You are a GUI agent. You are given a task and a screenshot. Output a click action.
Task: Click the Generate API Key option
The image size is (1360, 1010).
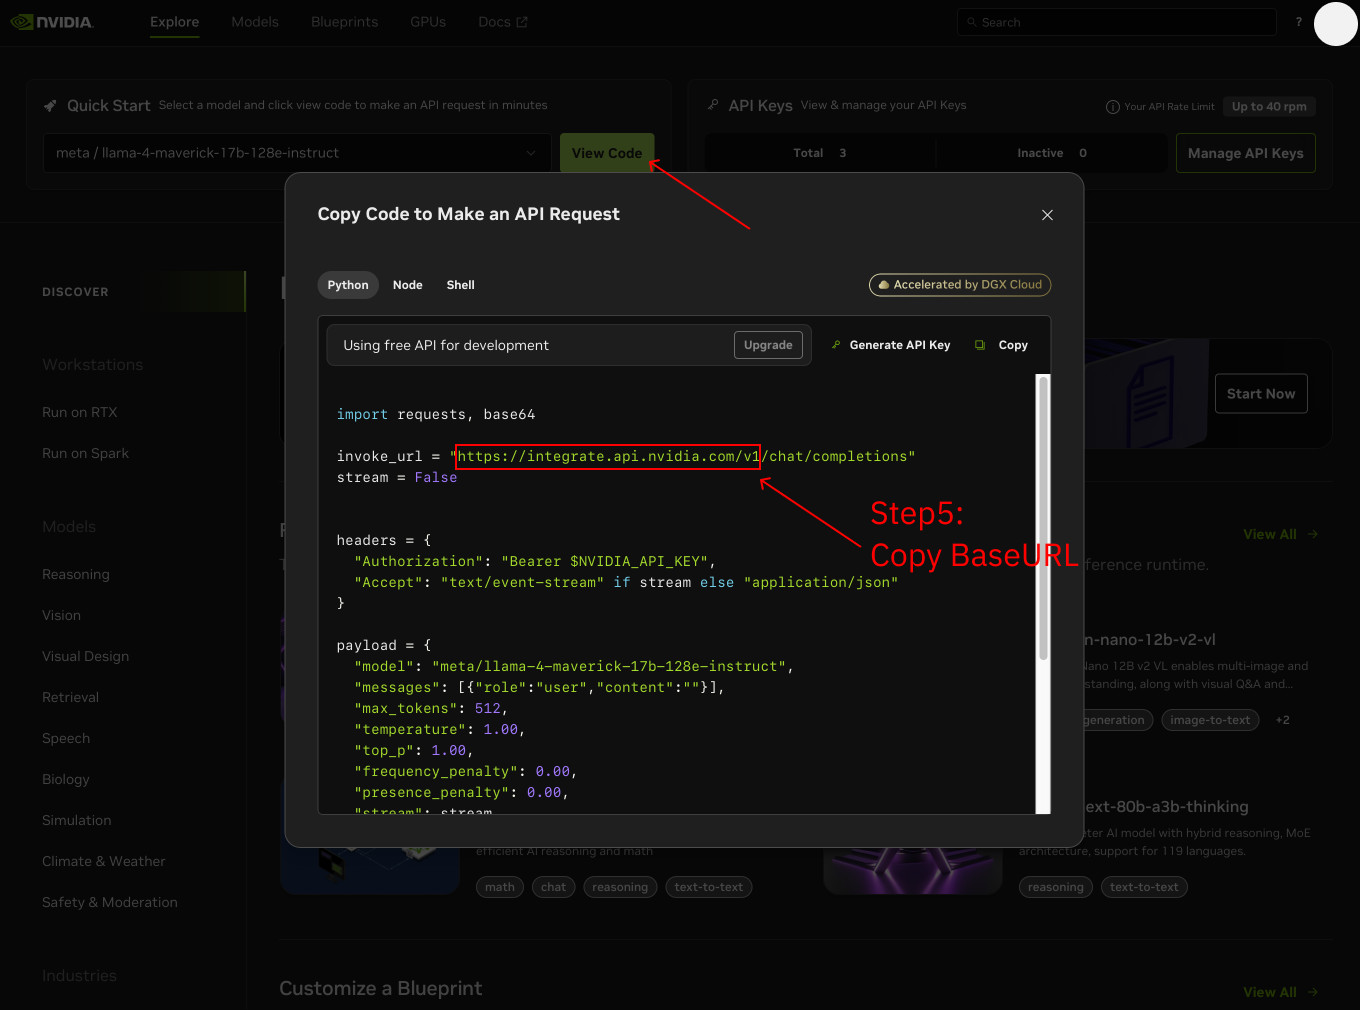coord(891,345)
